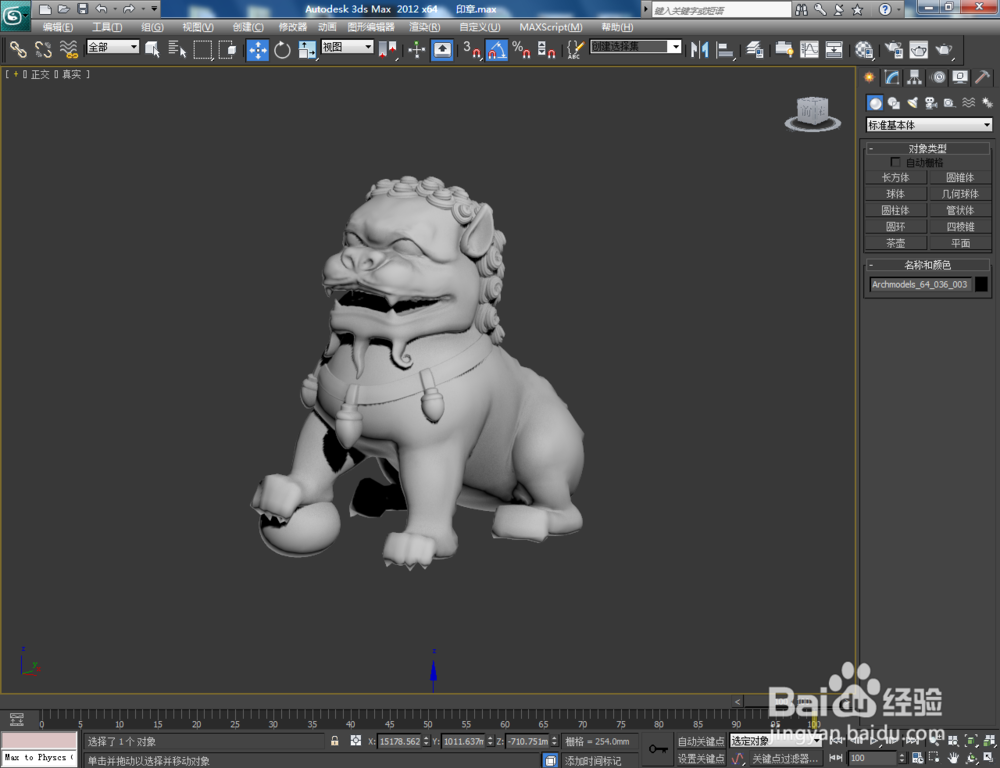Click the 几何球体 geosphere button
Screen dimensions: 1000x768
coord(960,194)
